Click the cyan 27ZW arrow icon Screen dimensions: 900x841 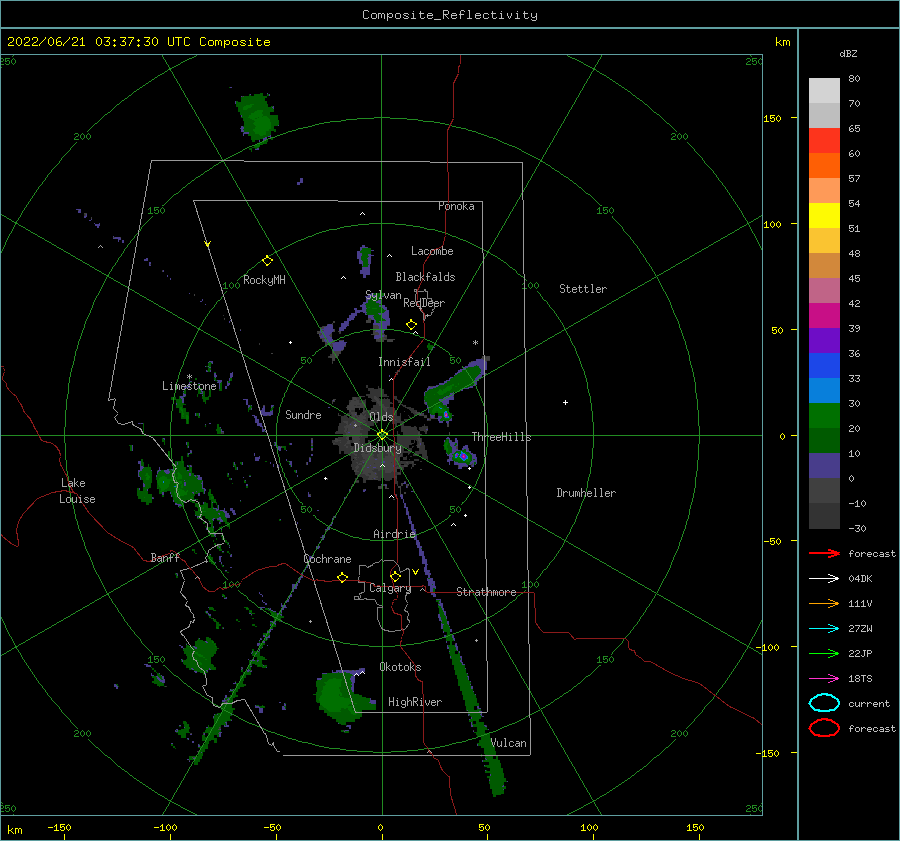[824, 629]
